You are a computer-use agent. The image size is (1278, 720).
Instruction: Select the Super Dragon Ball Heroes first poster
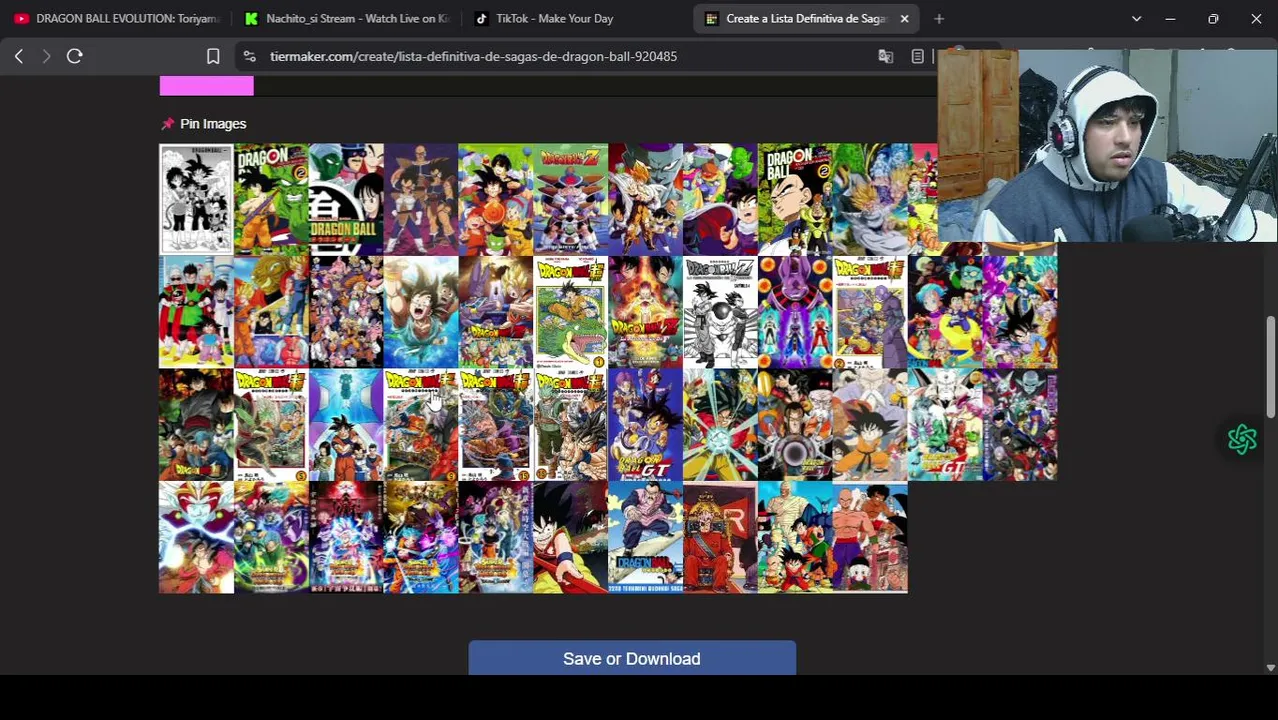click(271, 538)
